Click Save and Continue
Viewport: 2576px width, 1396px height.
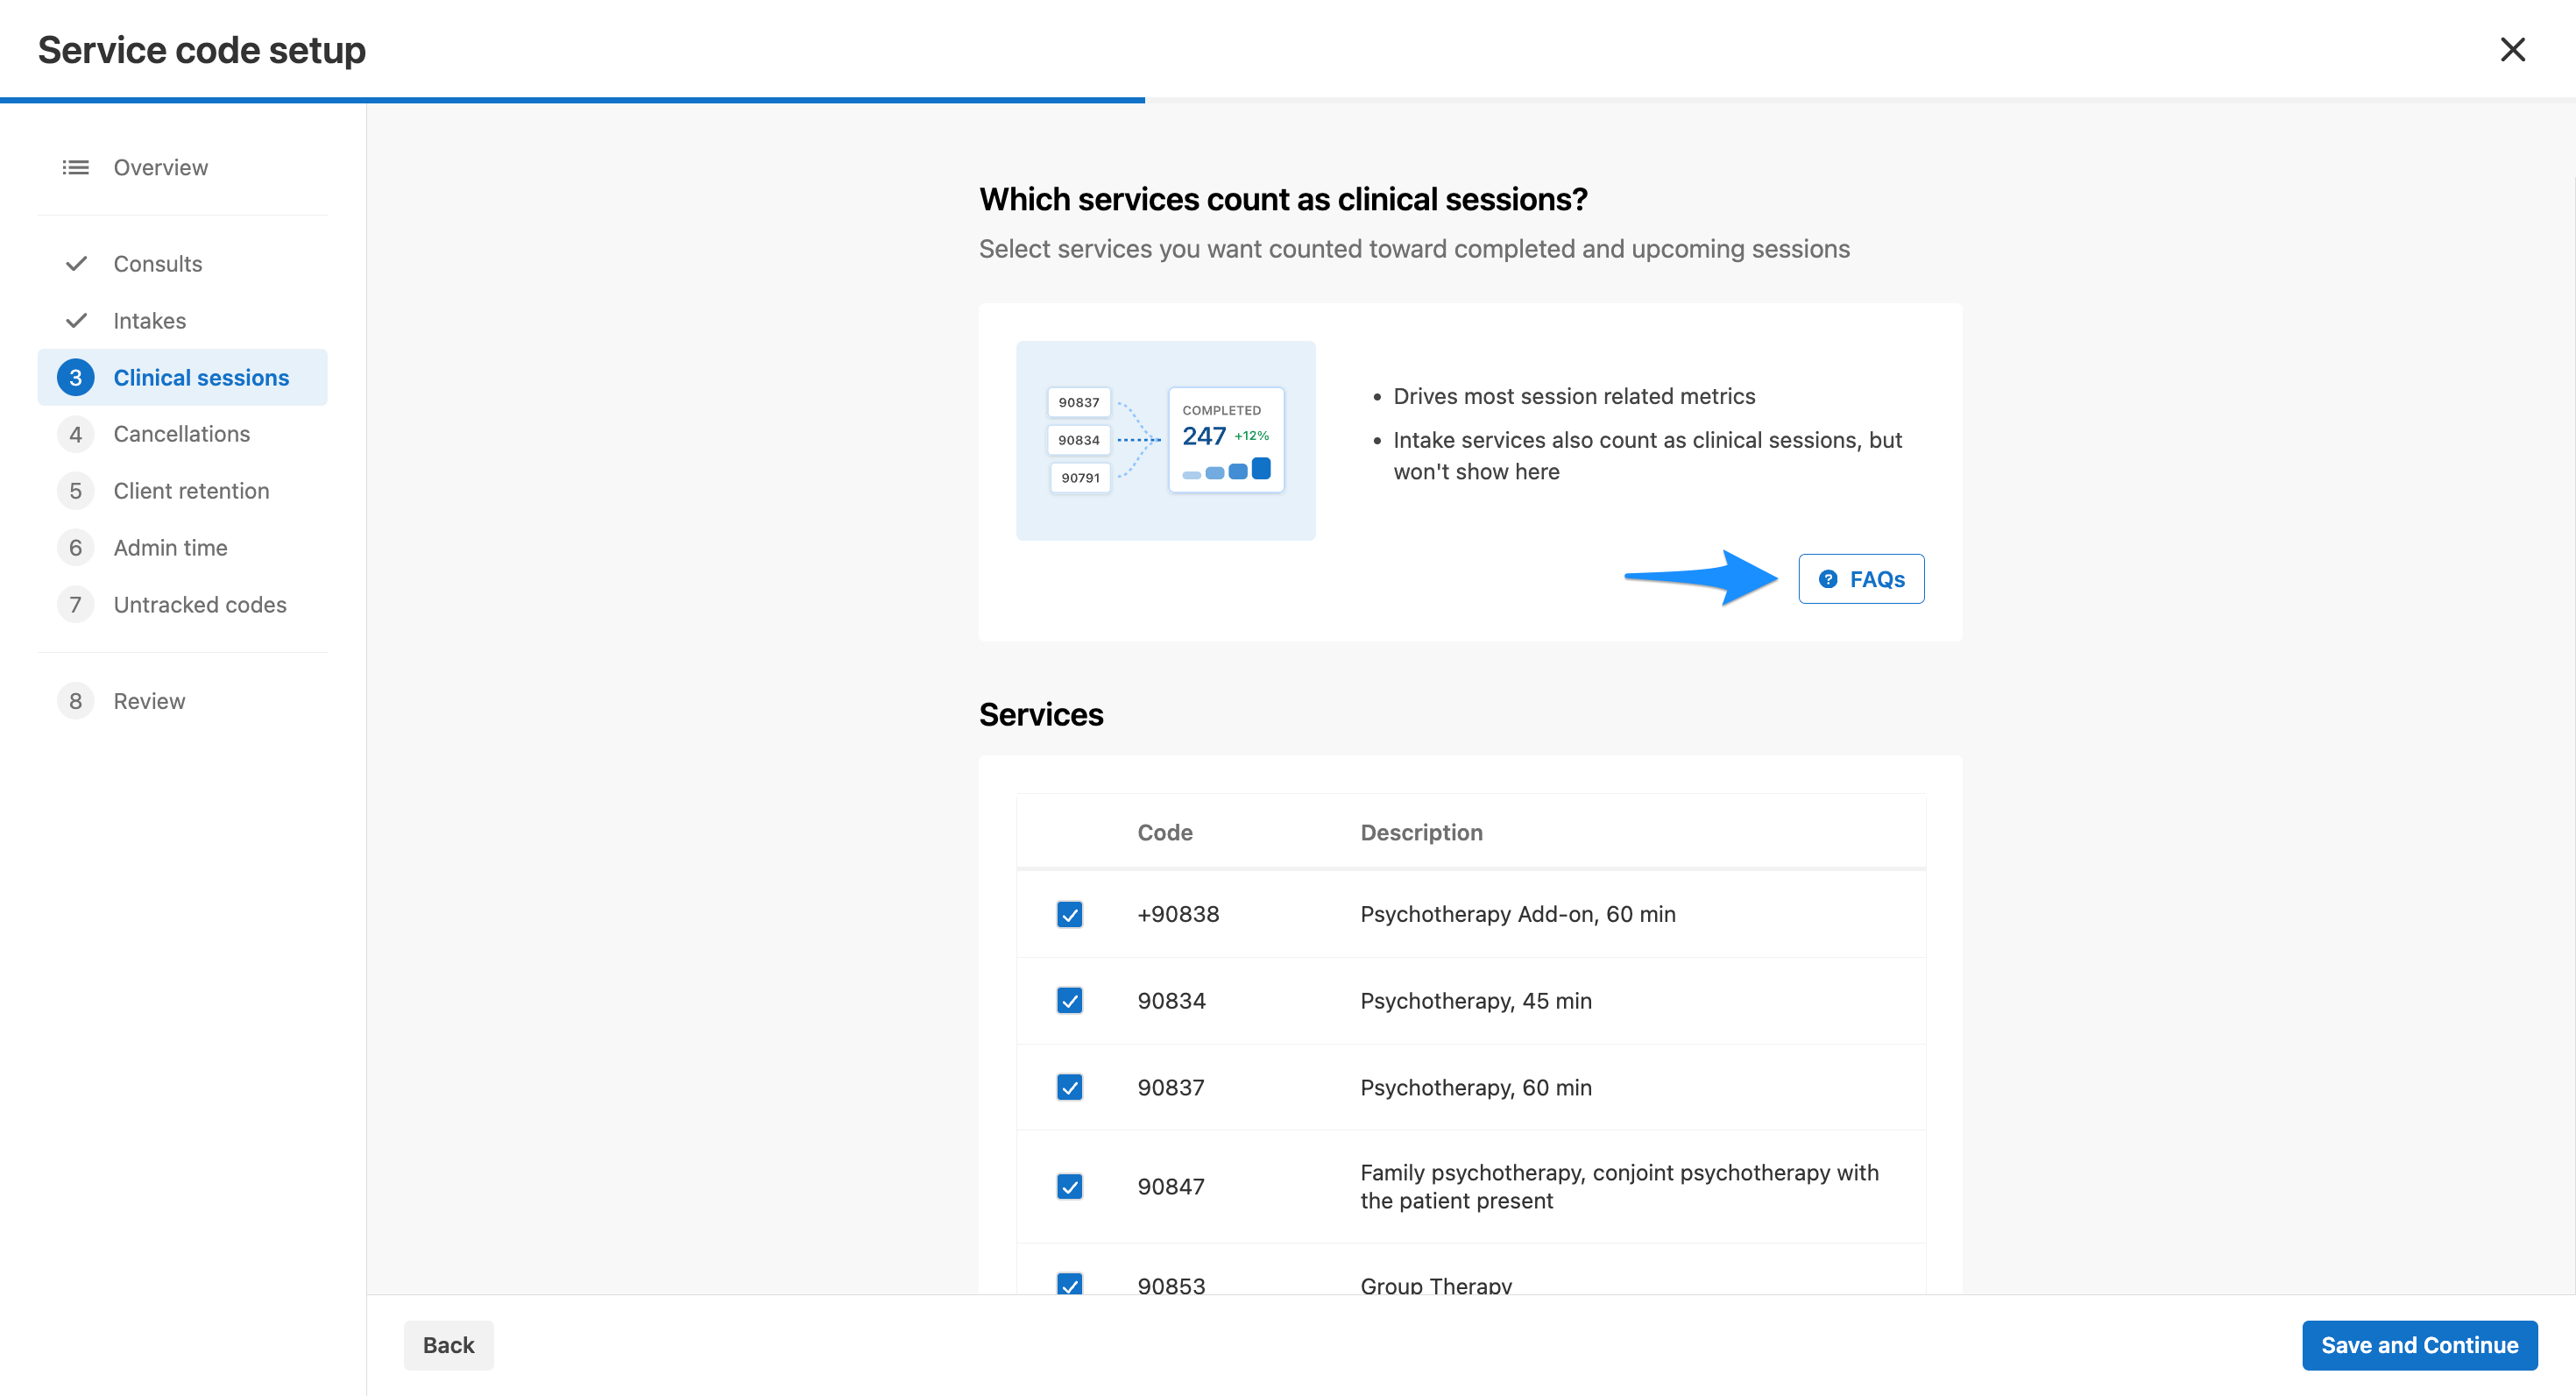2419,1345
